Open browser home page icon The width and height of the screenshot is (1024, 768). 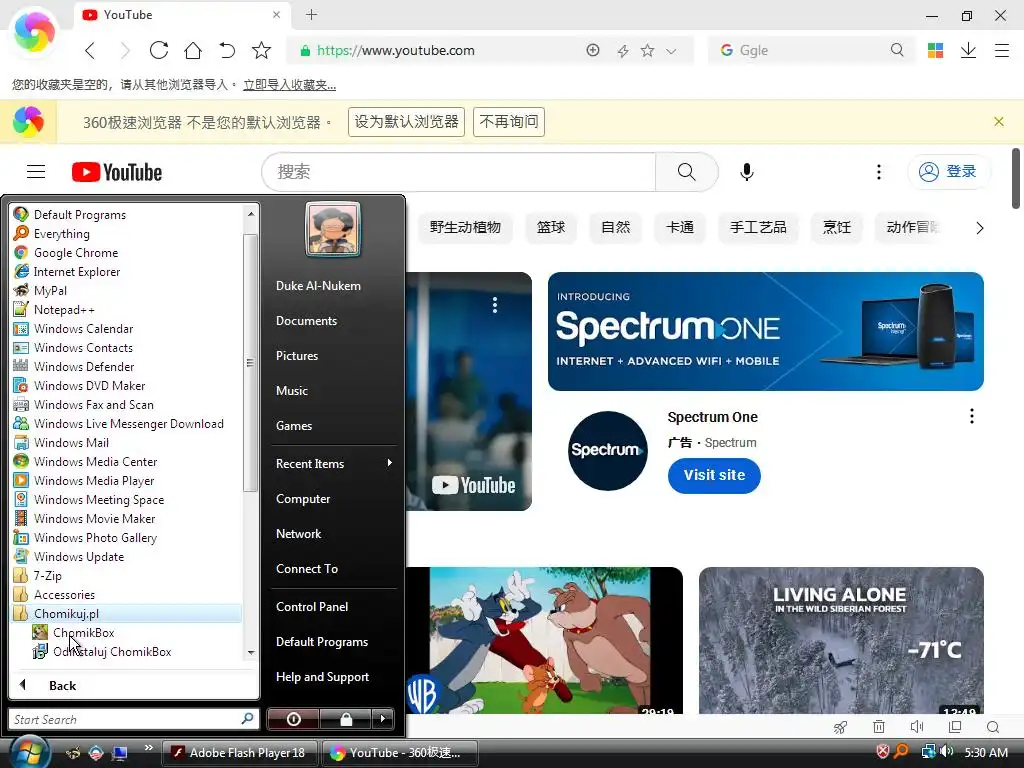point(193,50)
